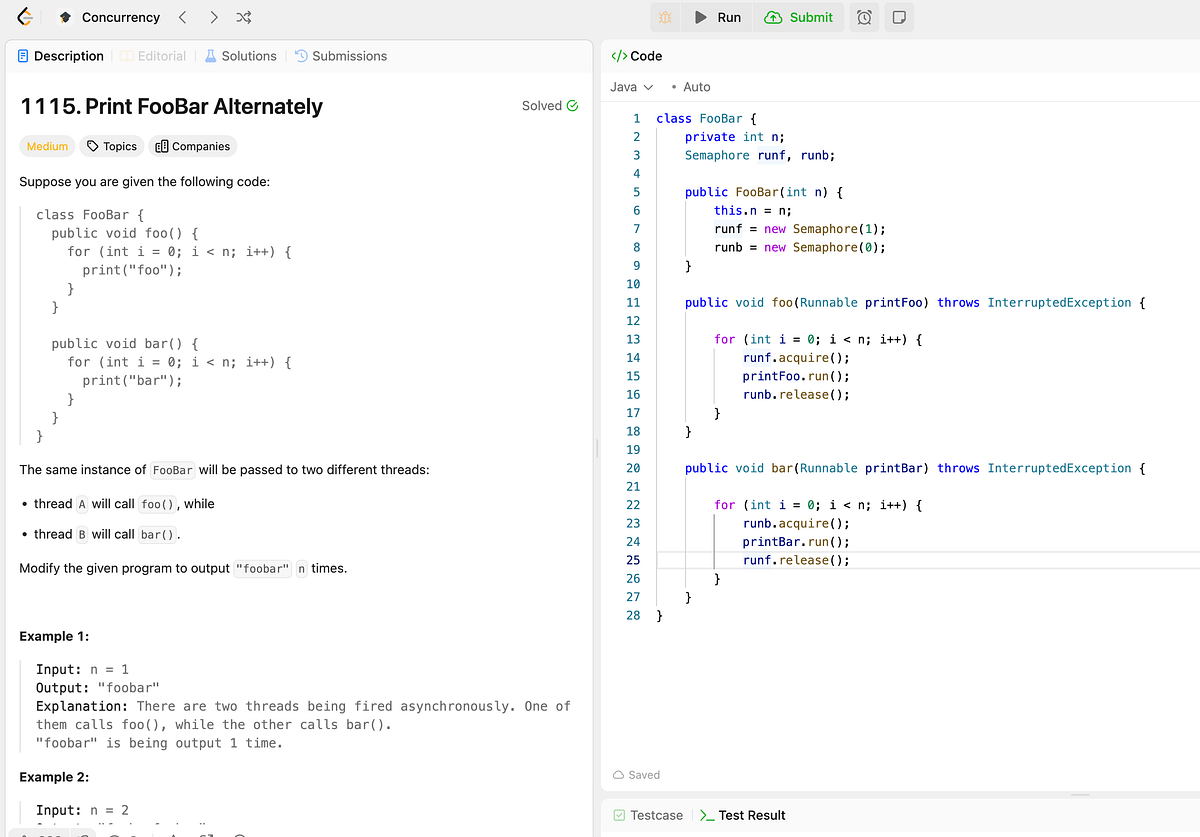Switch to the Solutions tab
This screenshot has width=1200, height=837.
coord(240,55)
